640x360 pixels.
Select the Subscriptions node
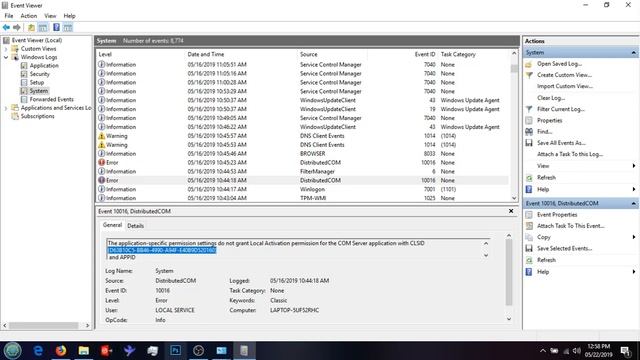click(38, 116)
